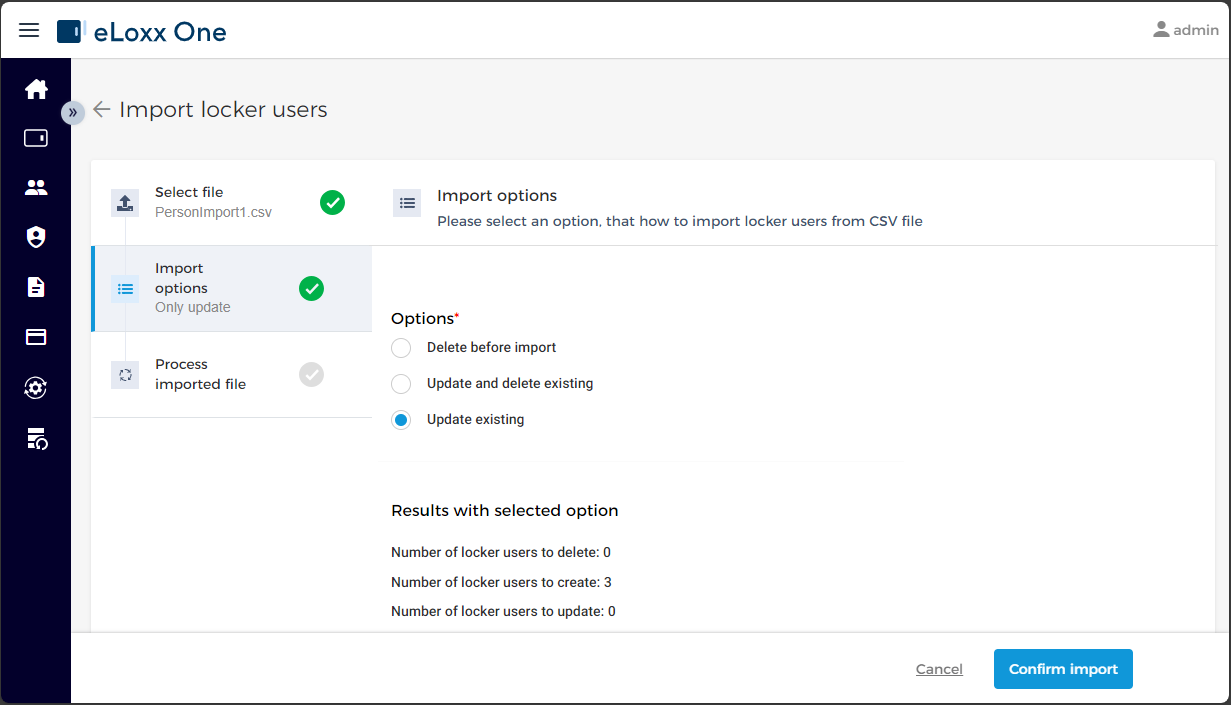Click the Confirm import button
The height and width of the screenshot is (705, 1231).
[1063, 669]
